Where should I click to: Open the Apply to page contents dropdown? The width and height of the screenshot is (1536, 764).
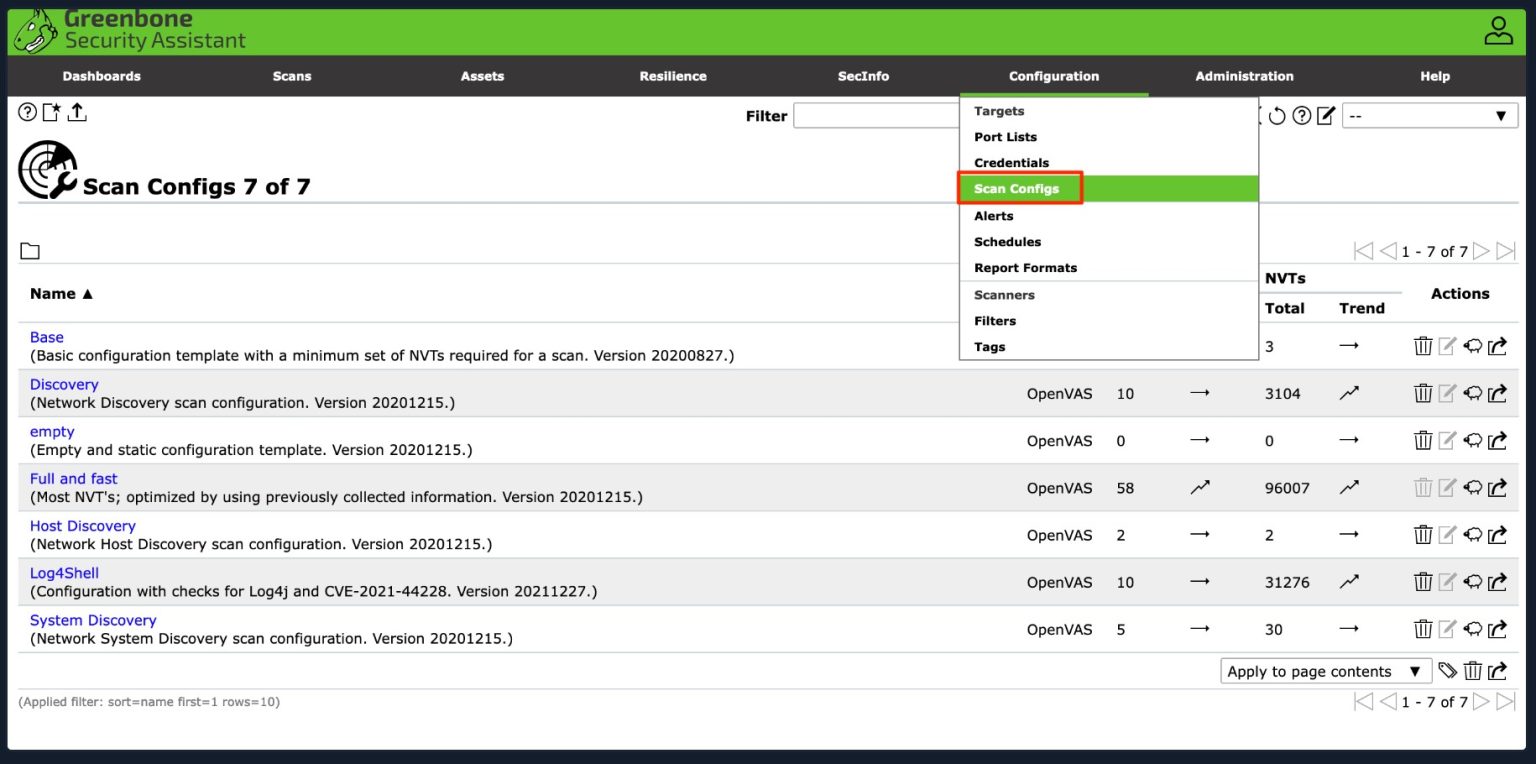1325,671
